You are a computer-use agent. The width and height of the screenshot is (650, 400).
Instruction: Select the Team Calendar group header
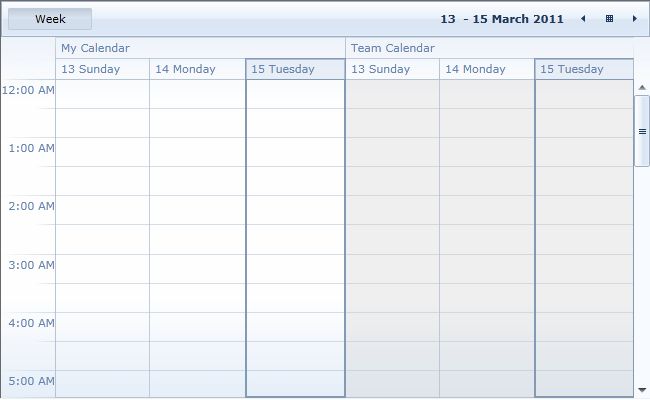click(489, 48)
